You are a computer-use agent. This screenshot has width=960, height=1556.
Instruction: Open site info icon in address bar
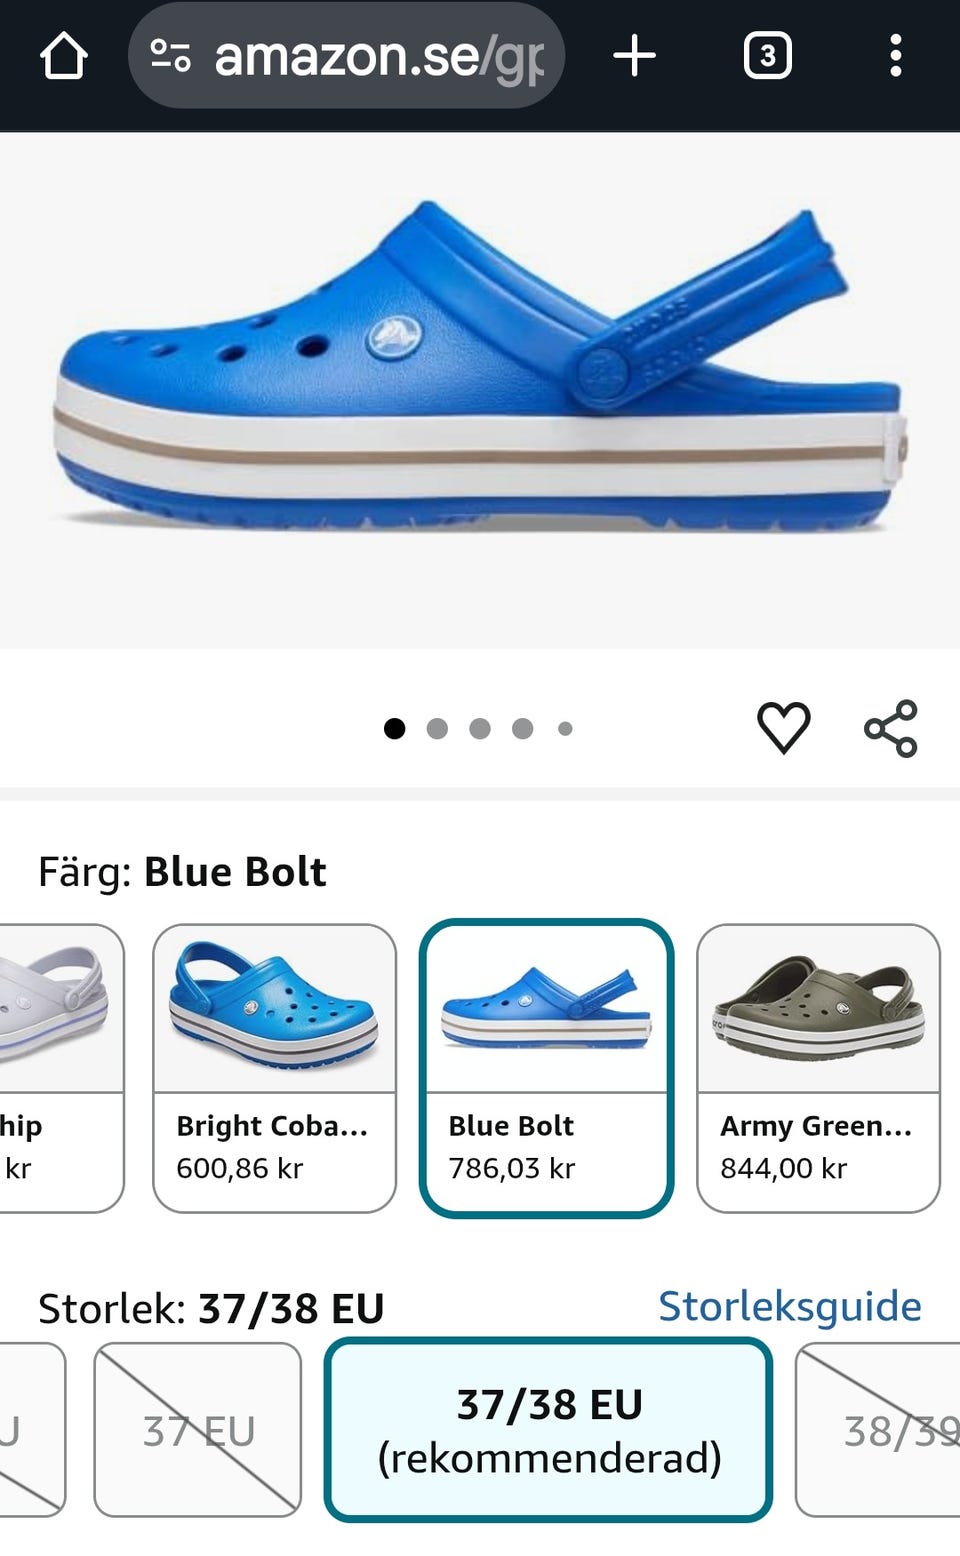(x=171, y=56)
